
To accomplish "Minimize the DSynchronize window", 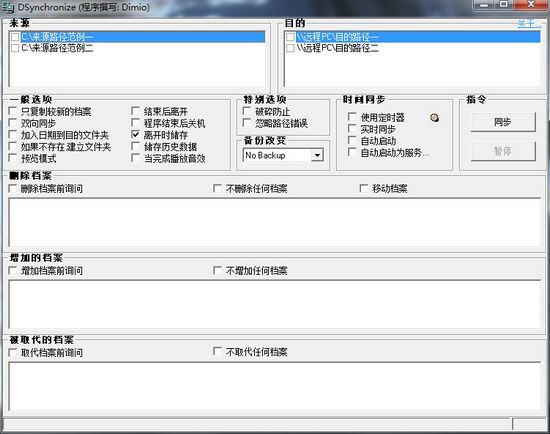I will pos(484,5).
